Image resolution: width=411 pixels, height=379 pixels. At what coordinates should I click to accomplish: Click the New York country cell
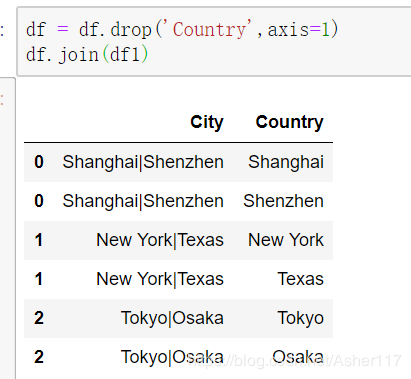click(x=286, y=240)
